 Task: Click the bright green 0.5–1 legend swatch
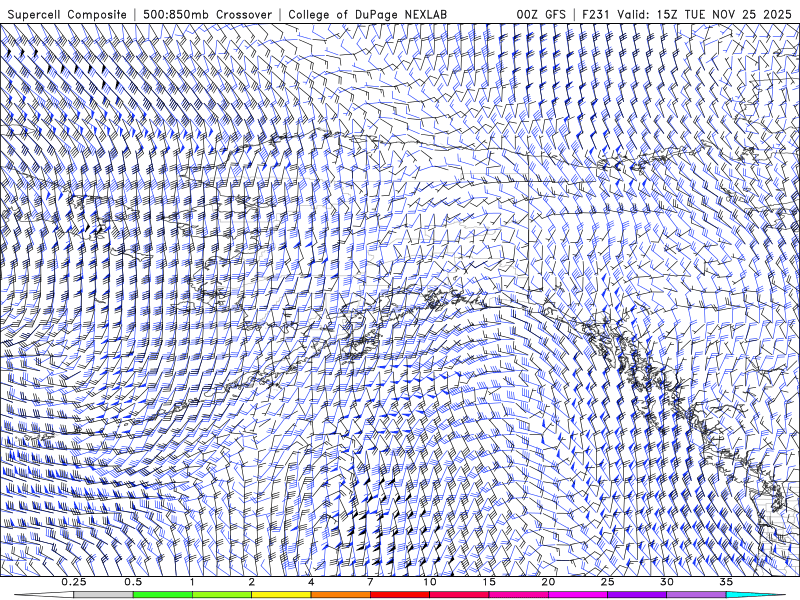click(x=162, y=595)
